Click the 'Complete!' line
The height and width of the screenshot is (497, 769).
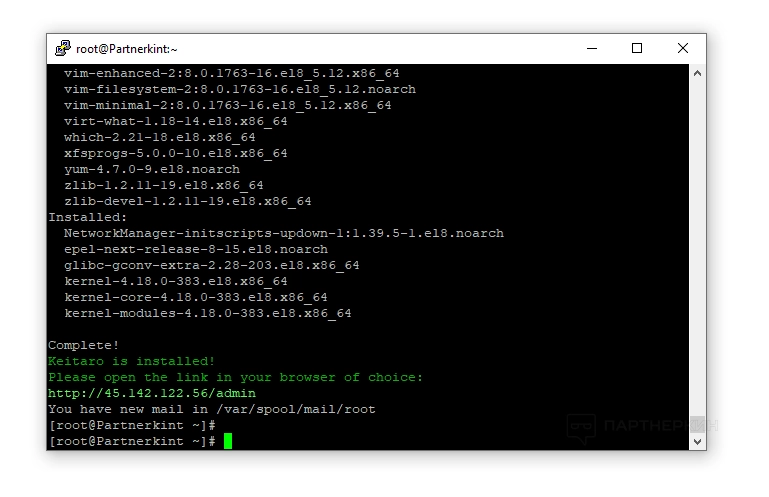(x=83, y=345)
